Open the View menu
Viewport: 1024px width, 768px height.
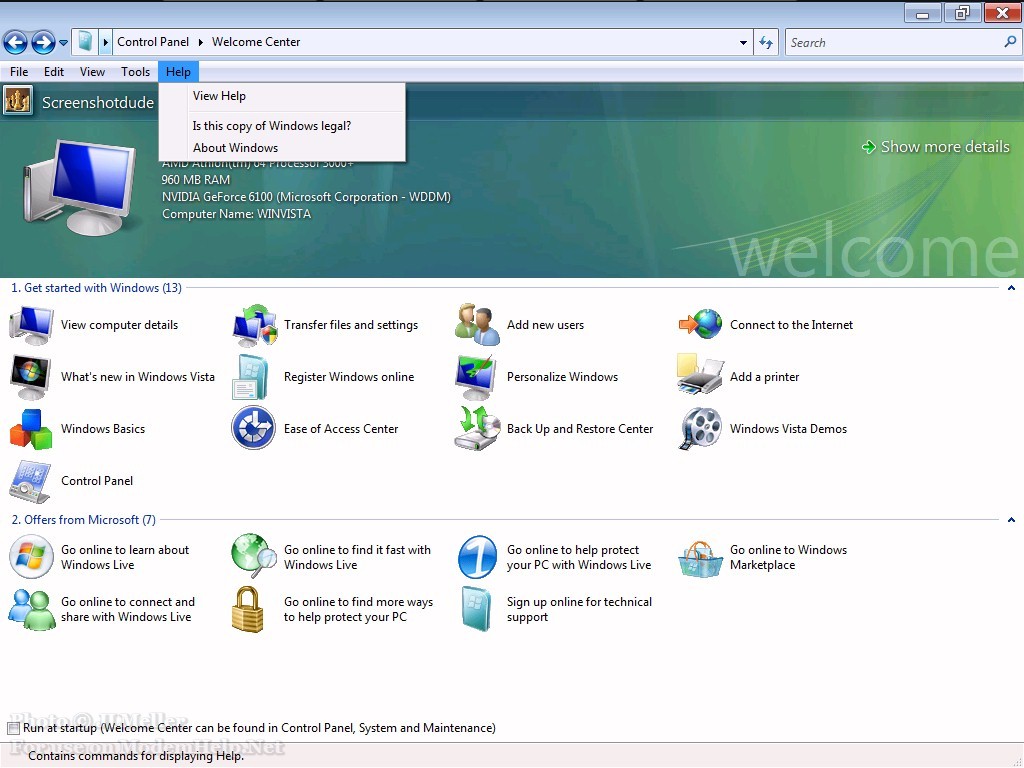click(92, 72)
